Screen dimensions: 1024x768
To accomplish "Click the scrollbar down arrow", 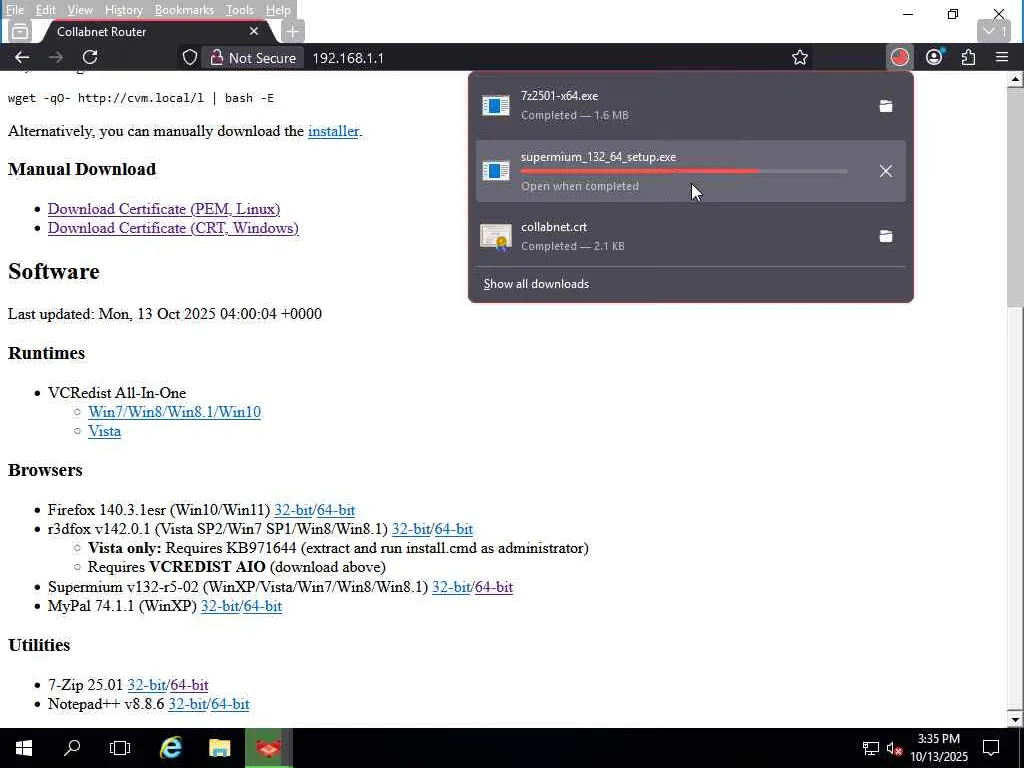I will (1014, 719).
